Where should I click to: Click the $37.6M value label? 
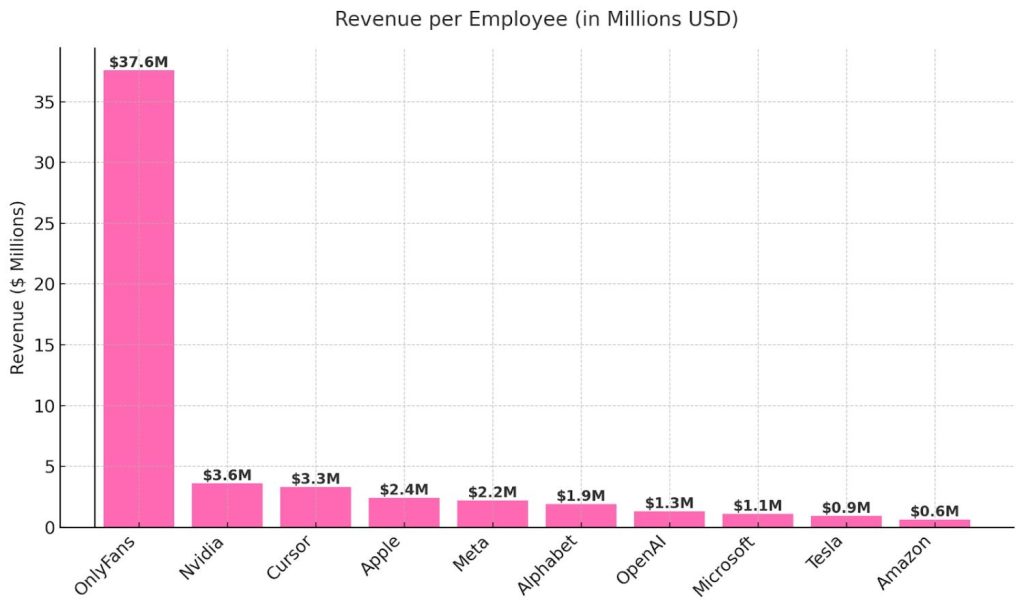137,61
